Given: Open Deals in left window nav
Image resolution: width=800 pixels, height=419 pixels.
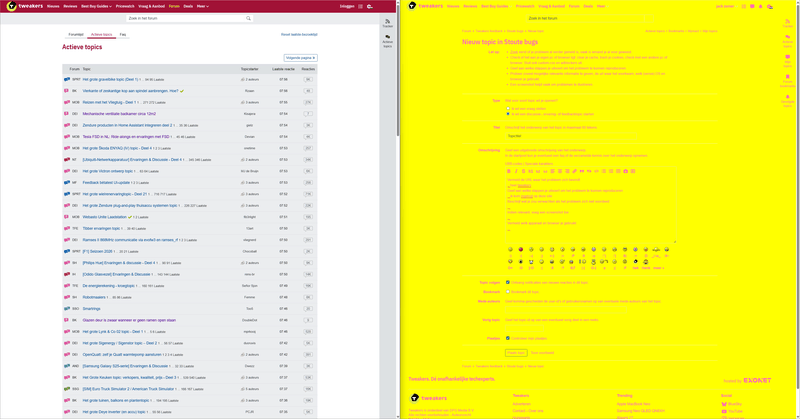Looking at the screenshot, I should click(x=188, y=7).
